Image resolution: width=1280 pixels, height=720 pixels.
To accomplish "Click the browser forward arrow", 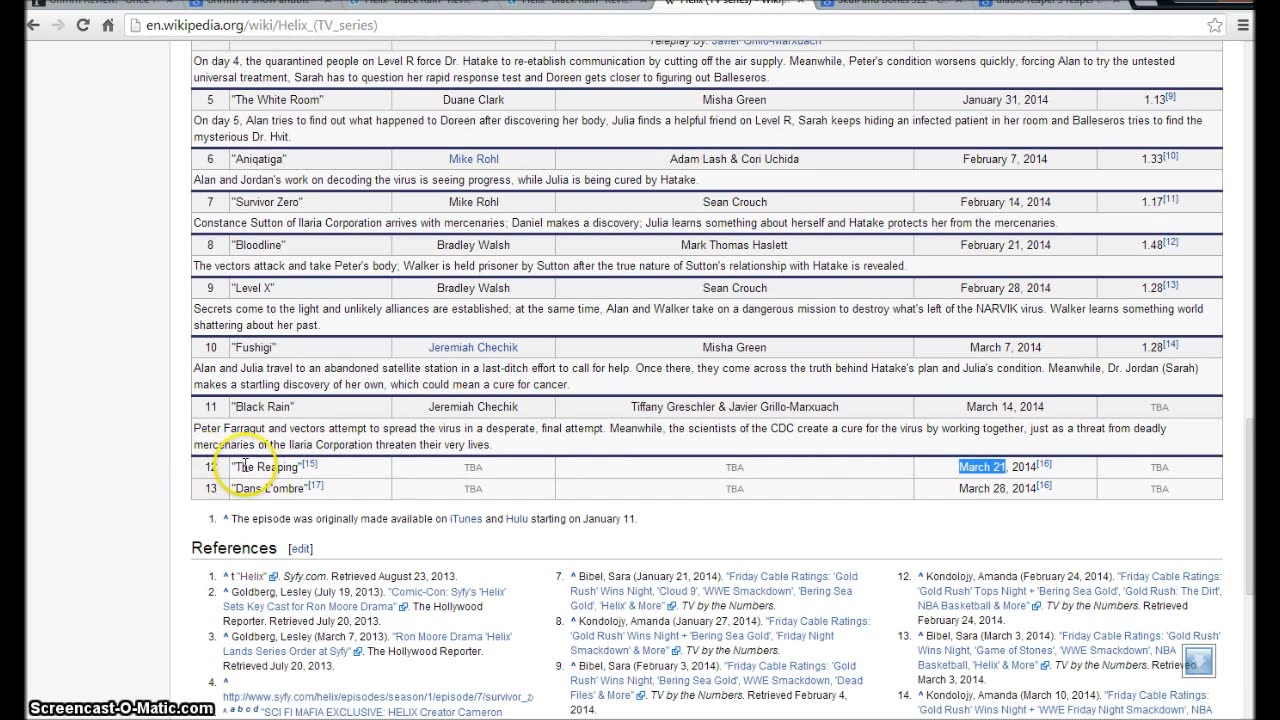I will tap(59, 25).
